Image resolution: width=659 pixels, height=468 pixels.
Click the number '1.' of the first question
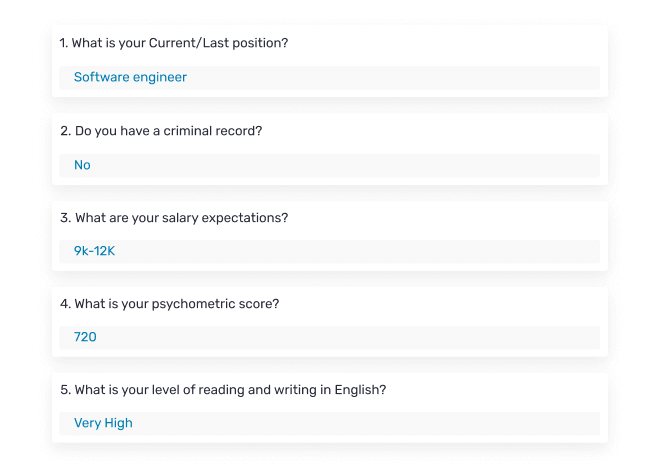(x=64, y=43)
